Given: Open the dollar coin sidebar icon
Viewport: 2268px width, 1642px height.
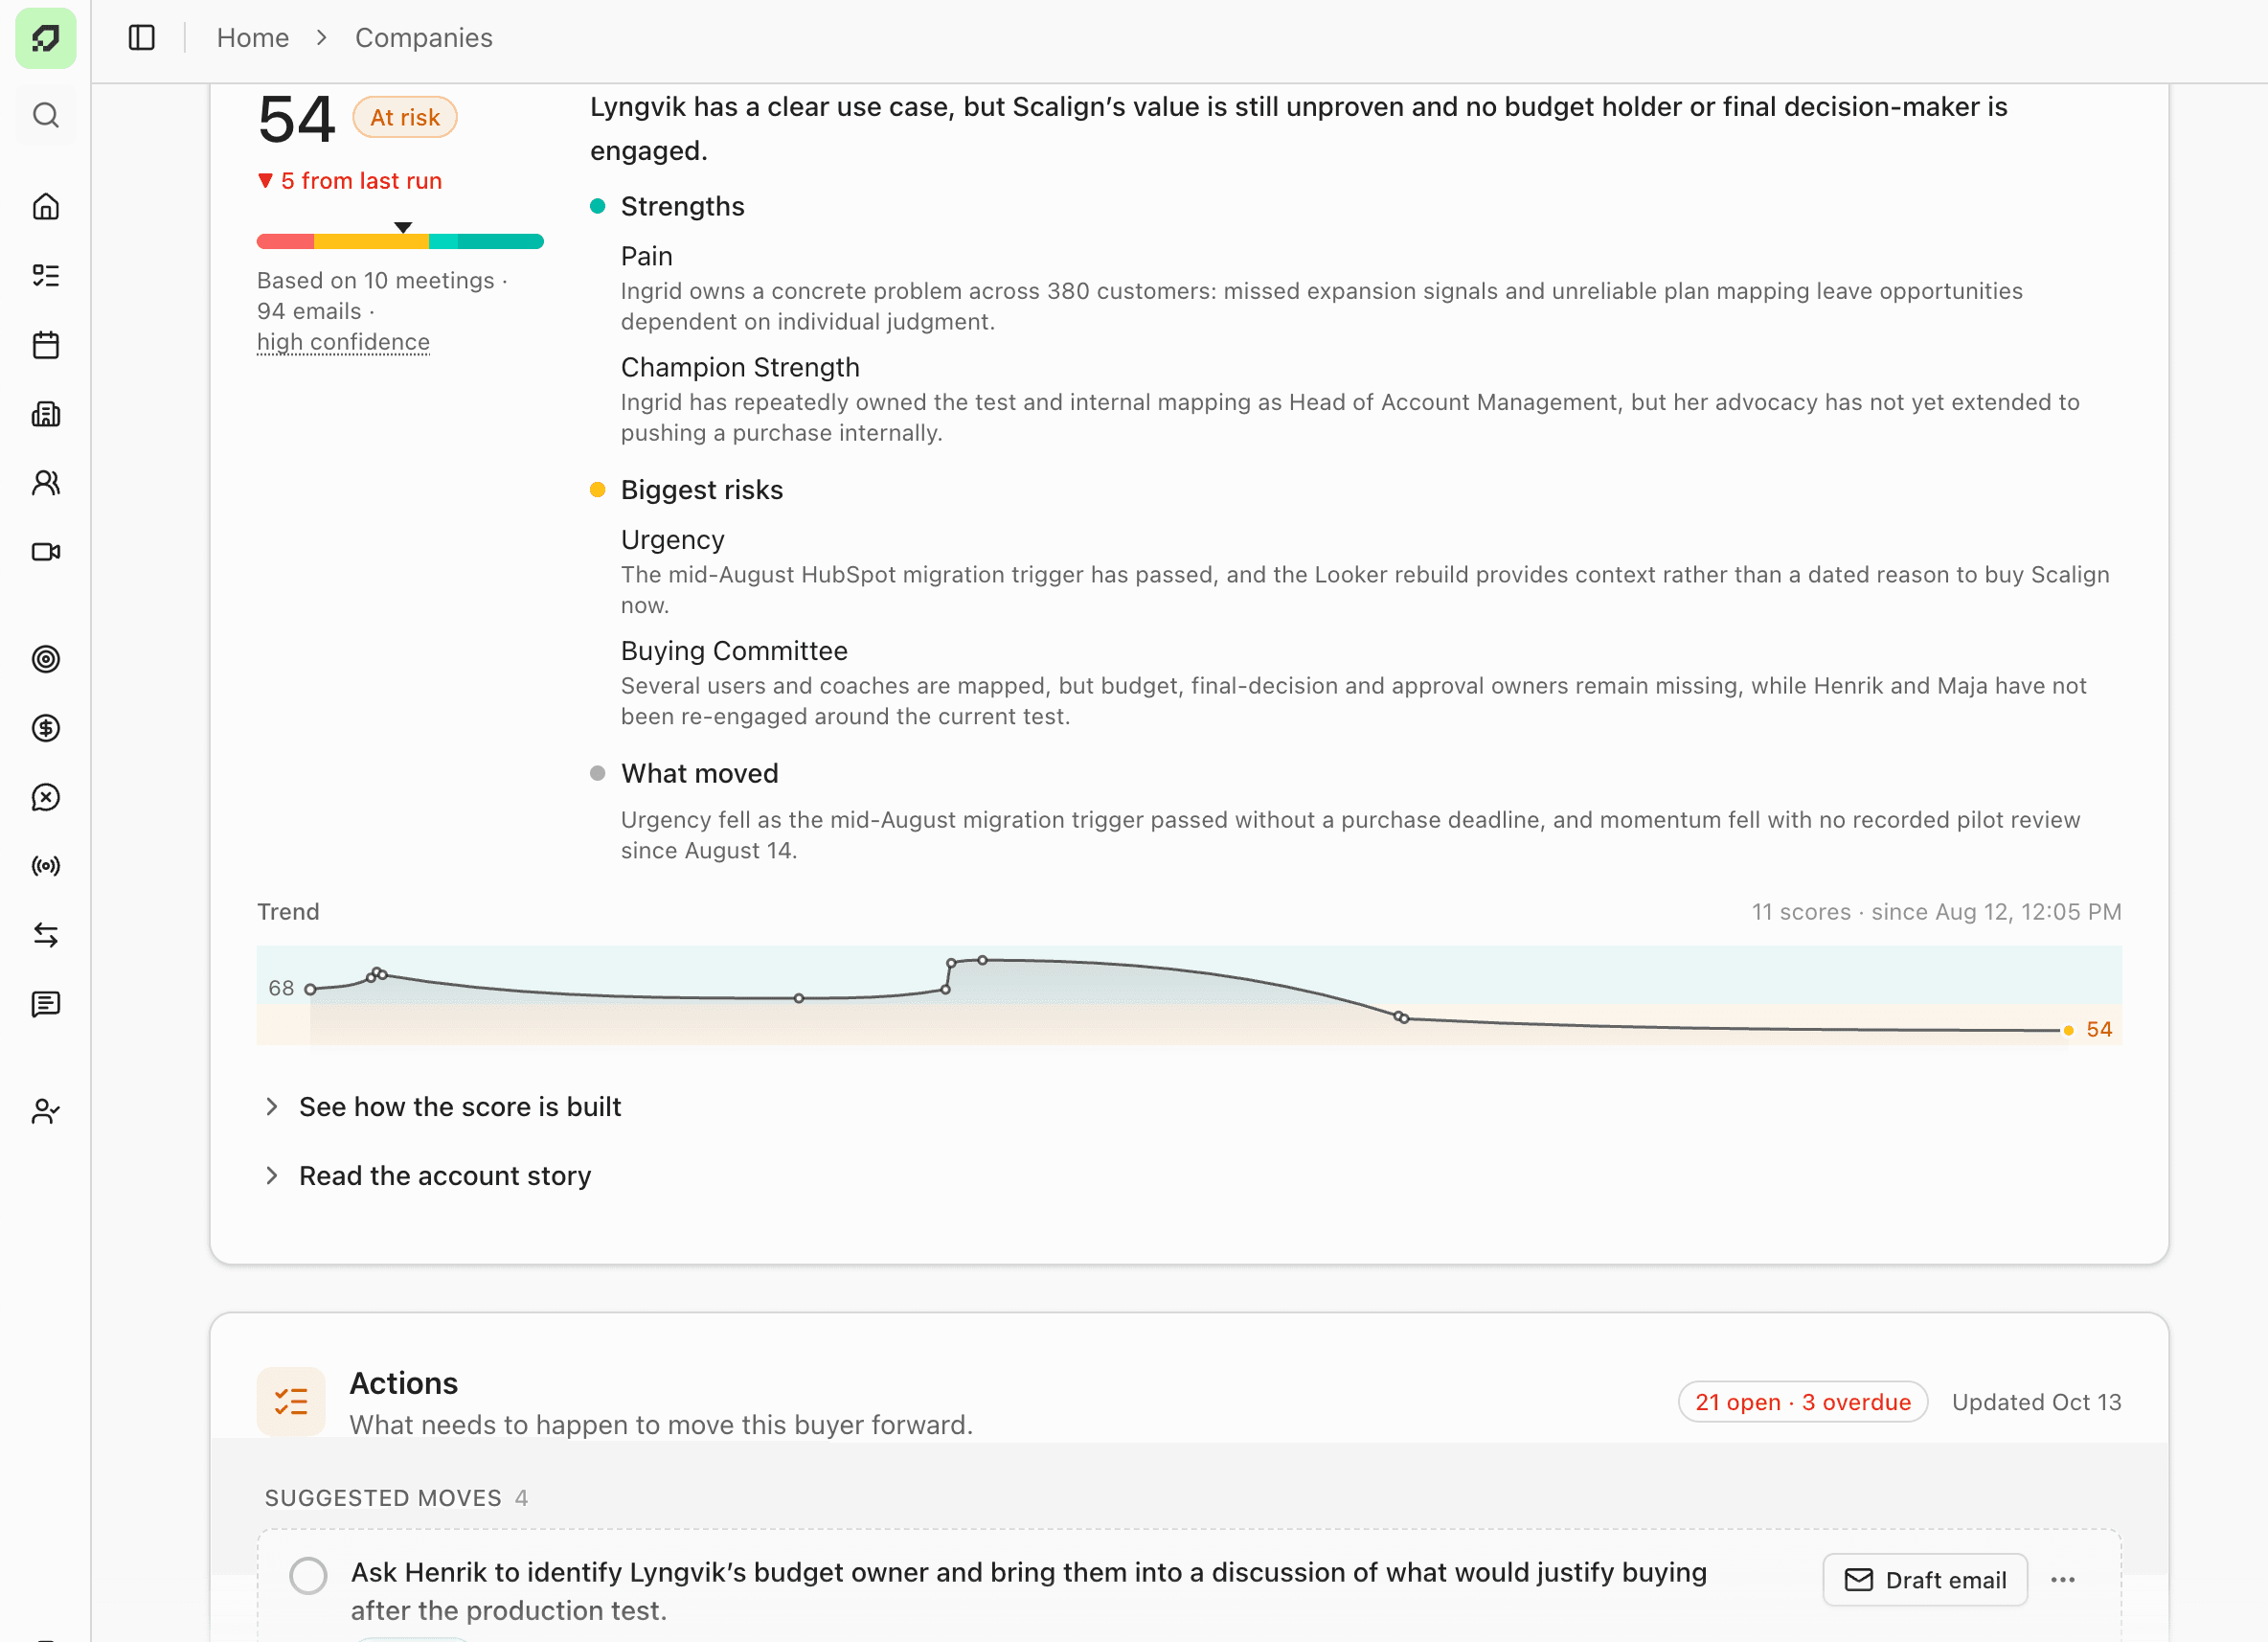Looking at the screenshot, I should [x=46, y=728].
